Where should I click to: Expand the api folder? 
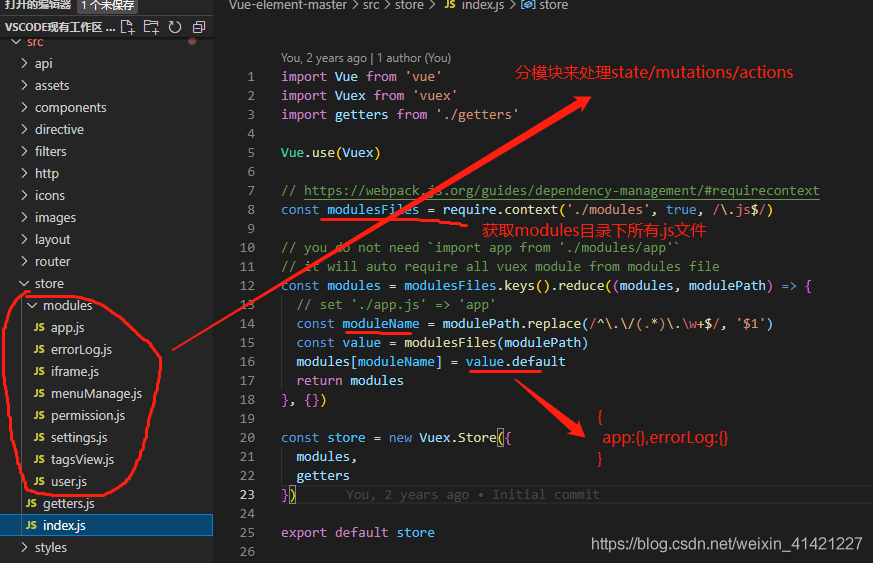pos(24,63)
